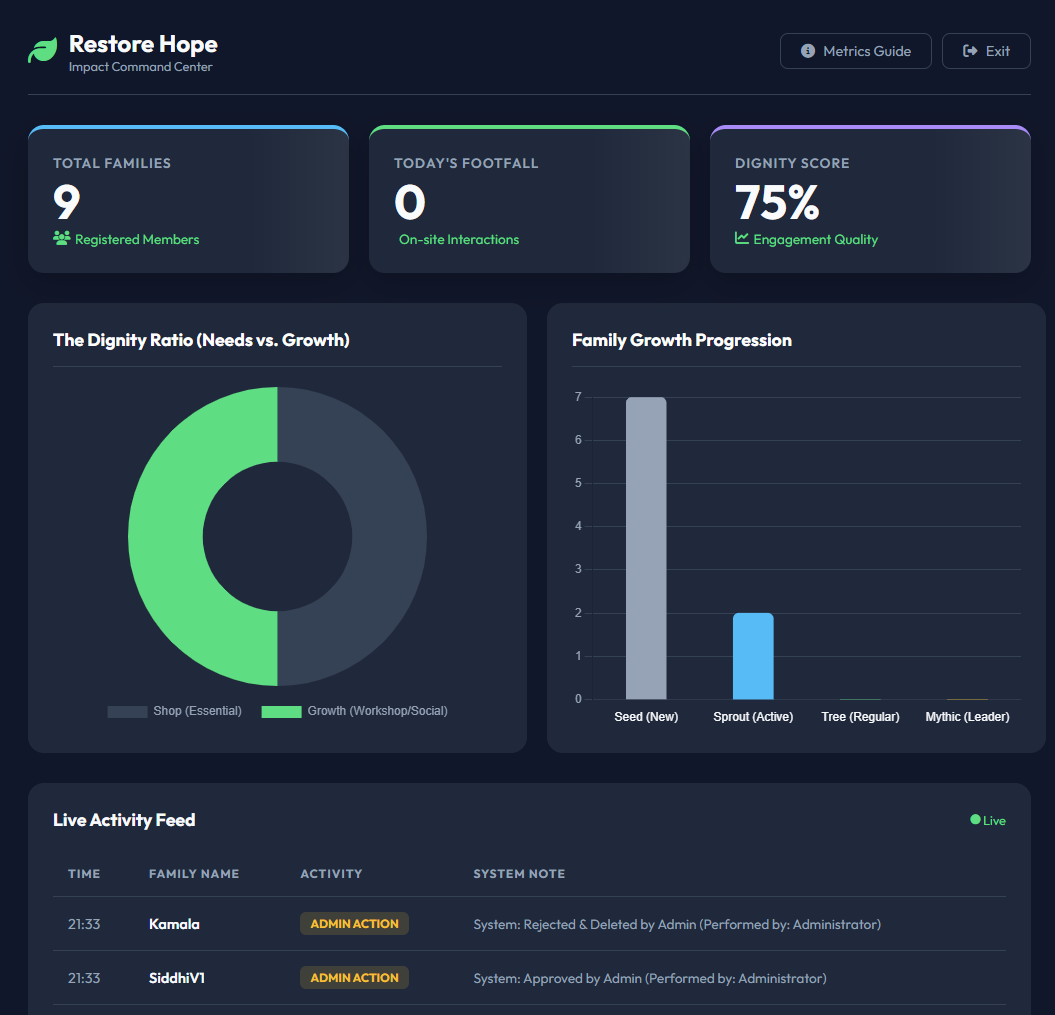Image resolution: width=1055 pixels, height=1015 pixels.
Task: Select the TIME column header
Action: coord(84,873)
